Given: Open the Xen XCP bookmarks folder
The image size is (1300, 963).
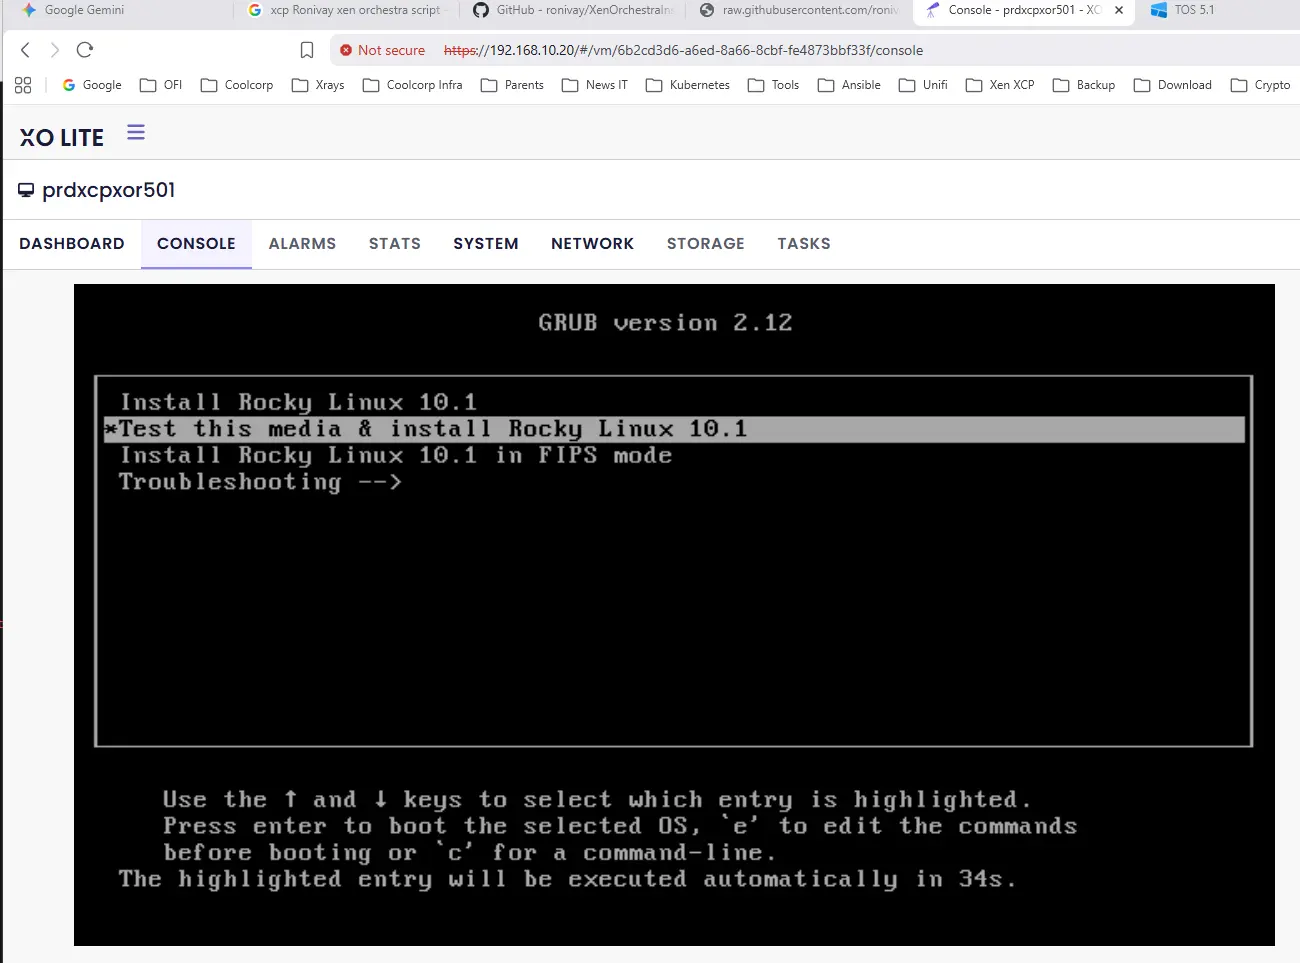Looking at the screenshot, I should coord(1000,85).
